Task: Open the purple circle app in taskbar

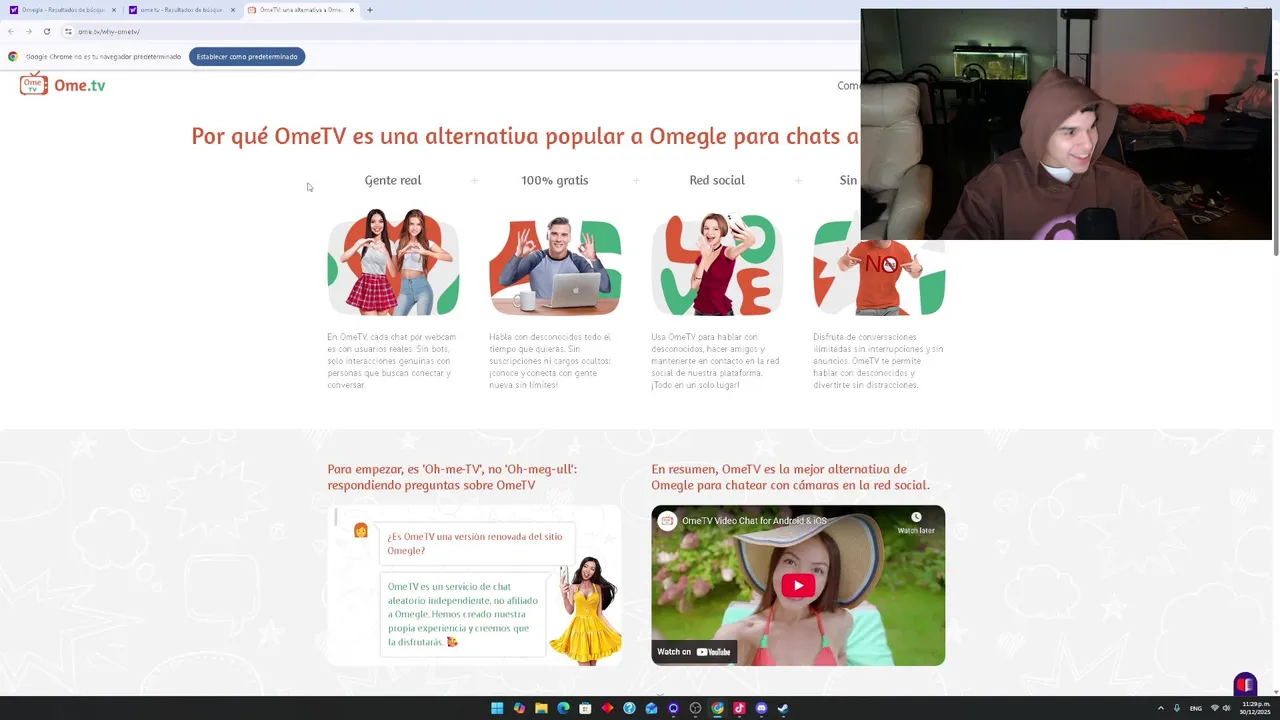Action: tap(673, 708)
